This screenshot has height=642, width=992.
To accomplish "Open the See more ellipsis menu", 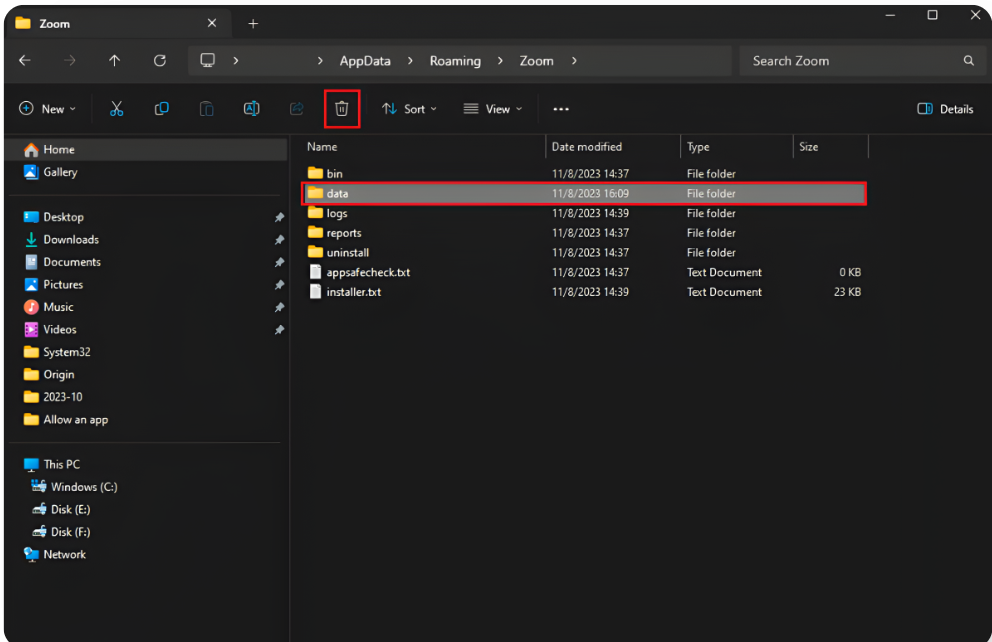I will [561, 109].
